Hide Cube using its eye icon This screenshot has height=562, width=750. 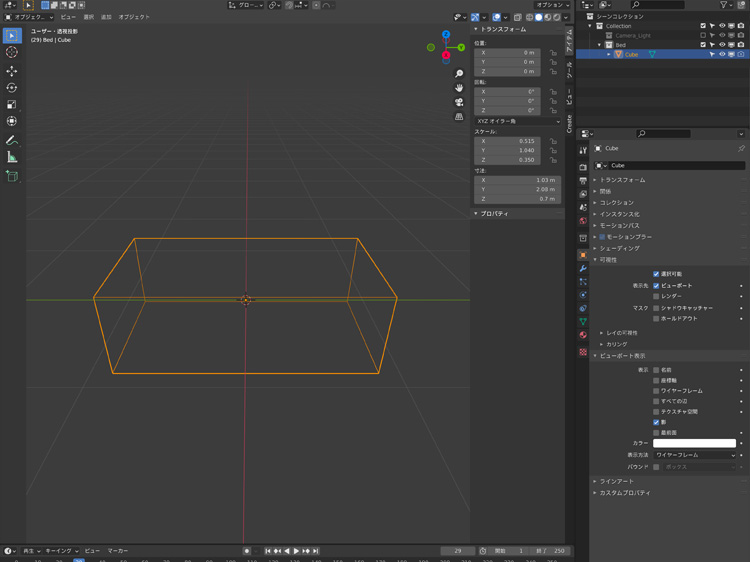[x=722, y=54]
